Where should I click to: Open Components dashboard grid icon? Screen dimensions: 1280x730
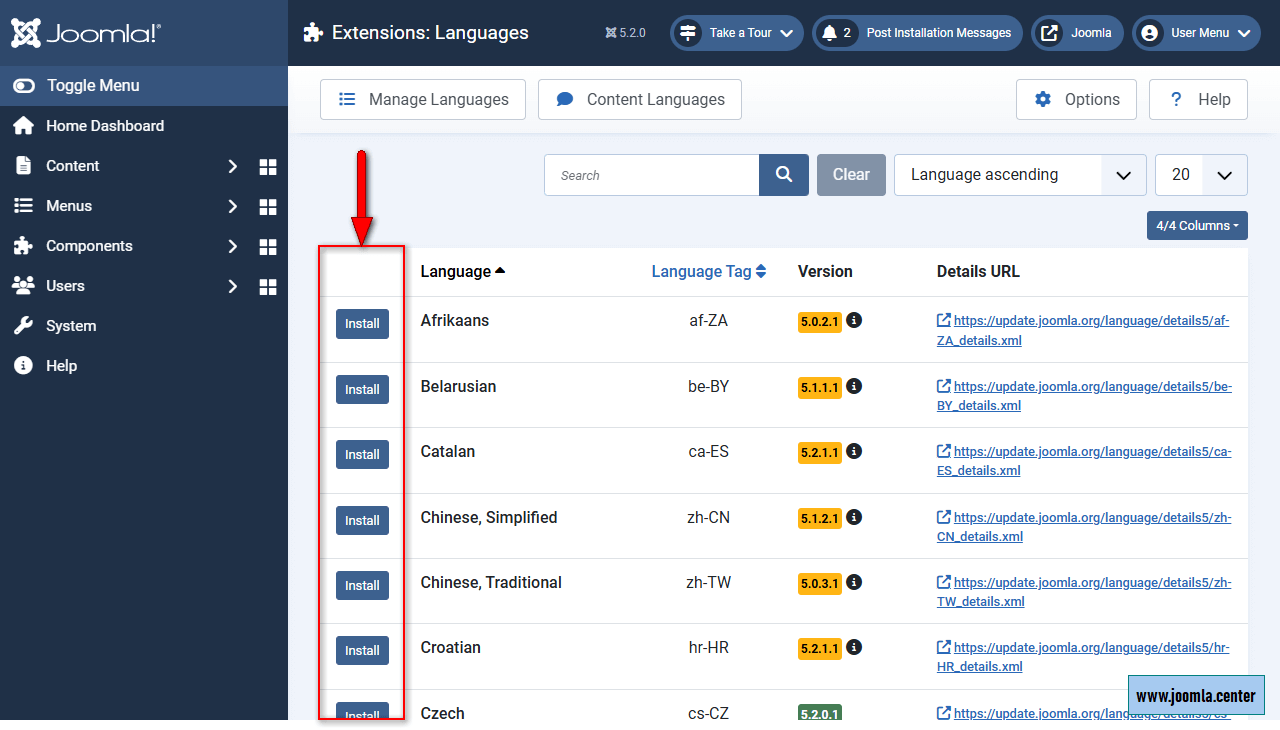[x=268, y=247]
